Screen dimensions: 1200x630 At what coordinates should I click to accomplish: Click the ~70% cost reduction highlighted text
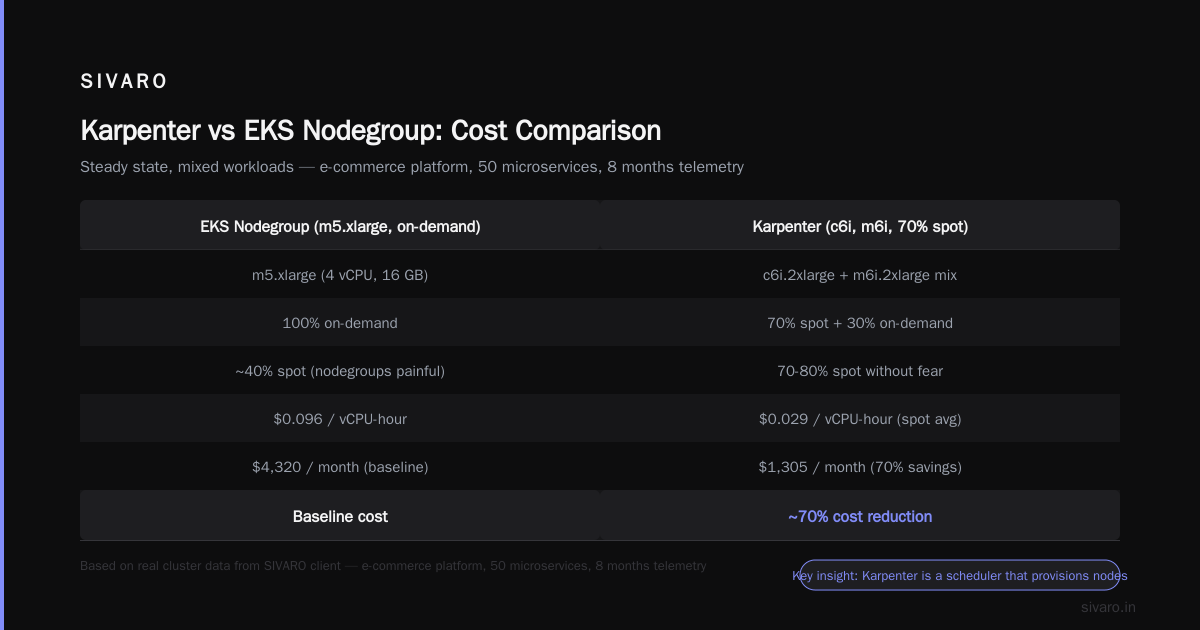point(860,516)
